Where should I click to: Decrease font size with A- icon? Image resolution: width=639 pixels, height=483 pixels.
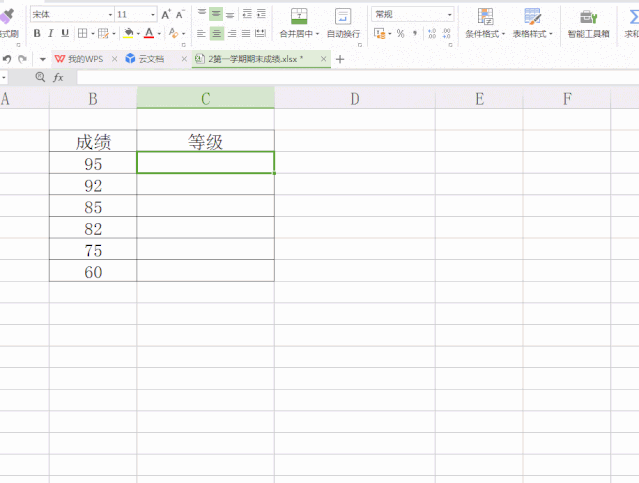tap(180, 15)
